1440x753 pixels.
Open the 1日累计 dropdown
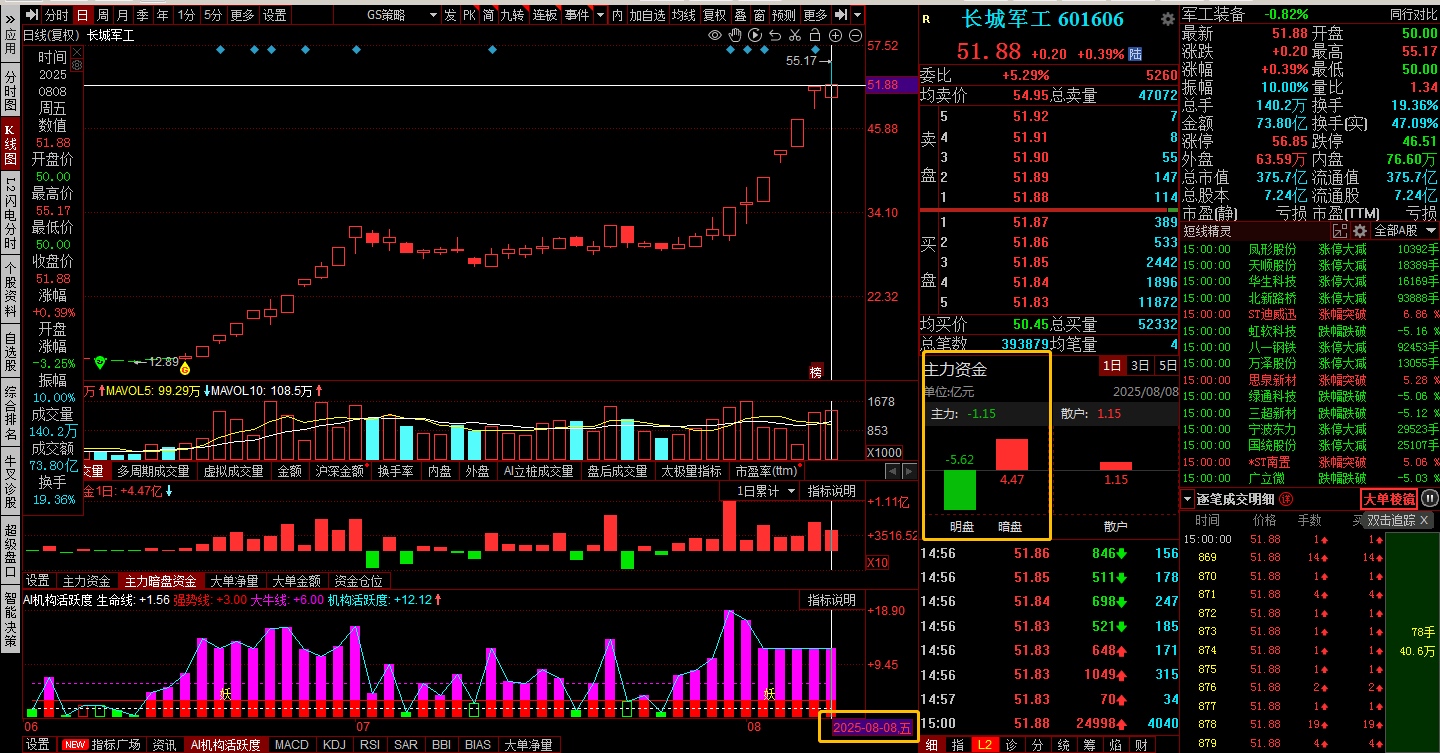[766, 491]
